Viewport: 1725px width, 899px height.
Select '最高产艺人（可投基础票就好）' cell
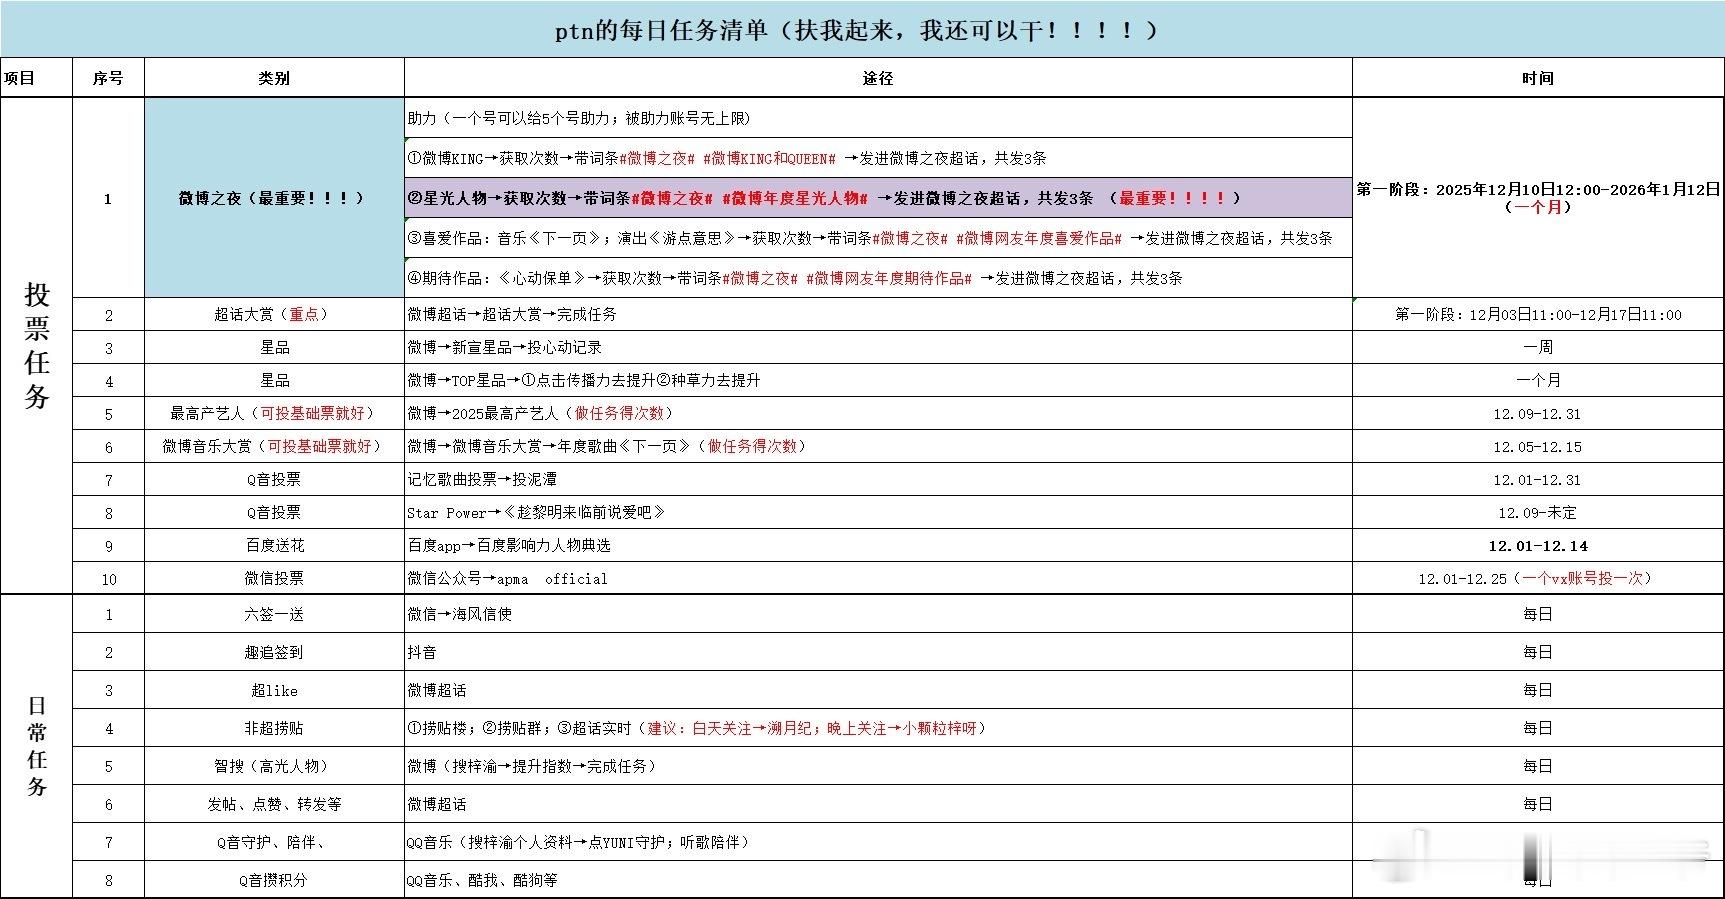click(274, 413)
